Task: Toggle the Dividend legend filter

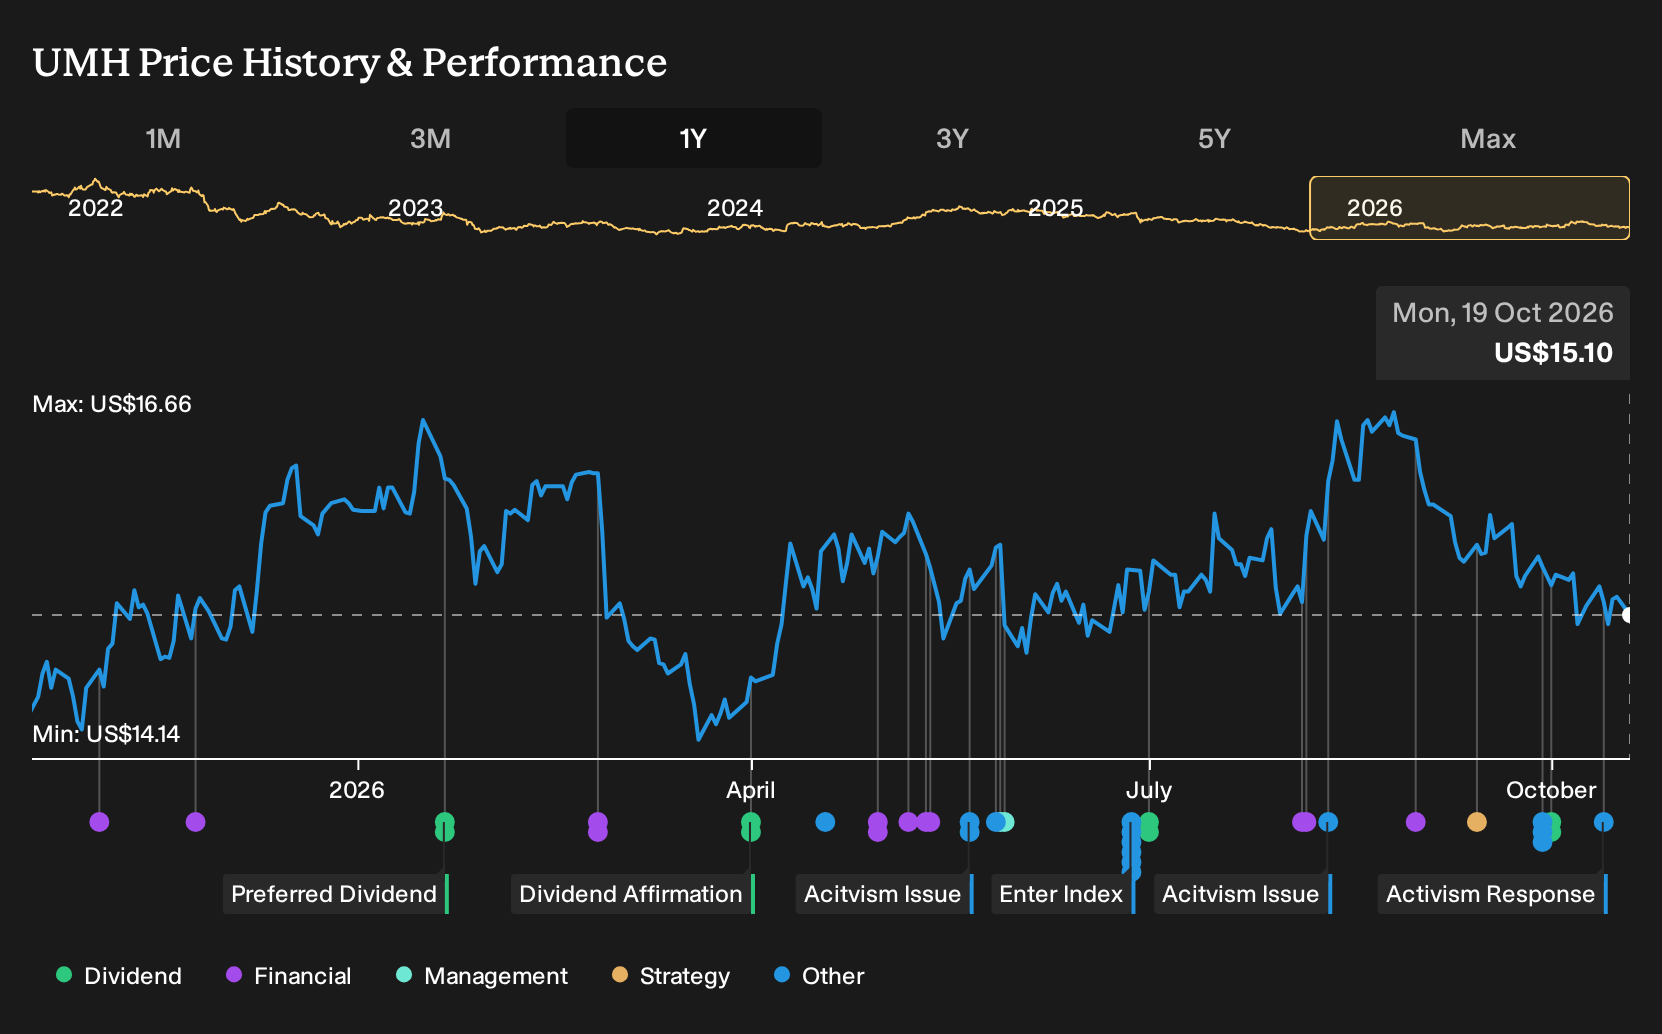Action: coord(119,976)
